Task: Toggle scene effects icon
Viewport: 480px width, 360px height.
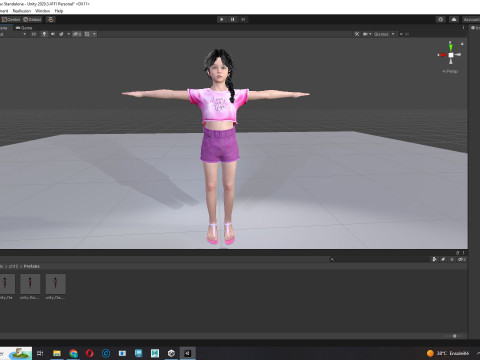Action: point(61,34)
